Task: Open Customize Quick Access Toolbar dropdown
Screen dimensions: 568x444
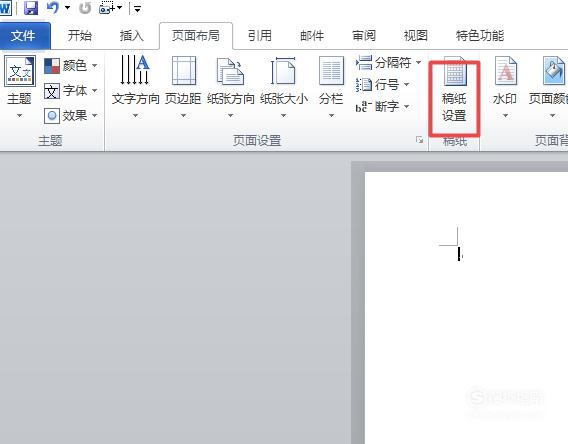Action: tap(137, 9)
